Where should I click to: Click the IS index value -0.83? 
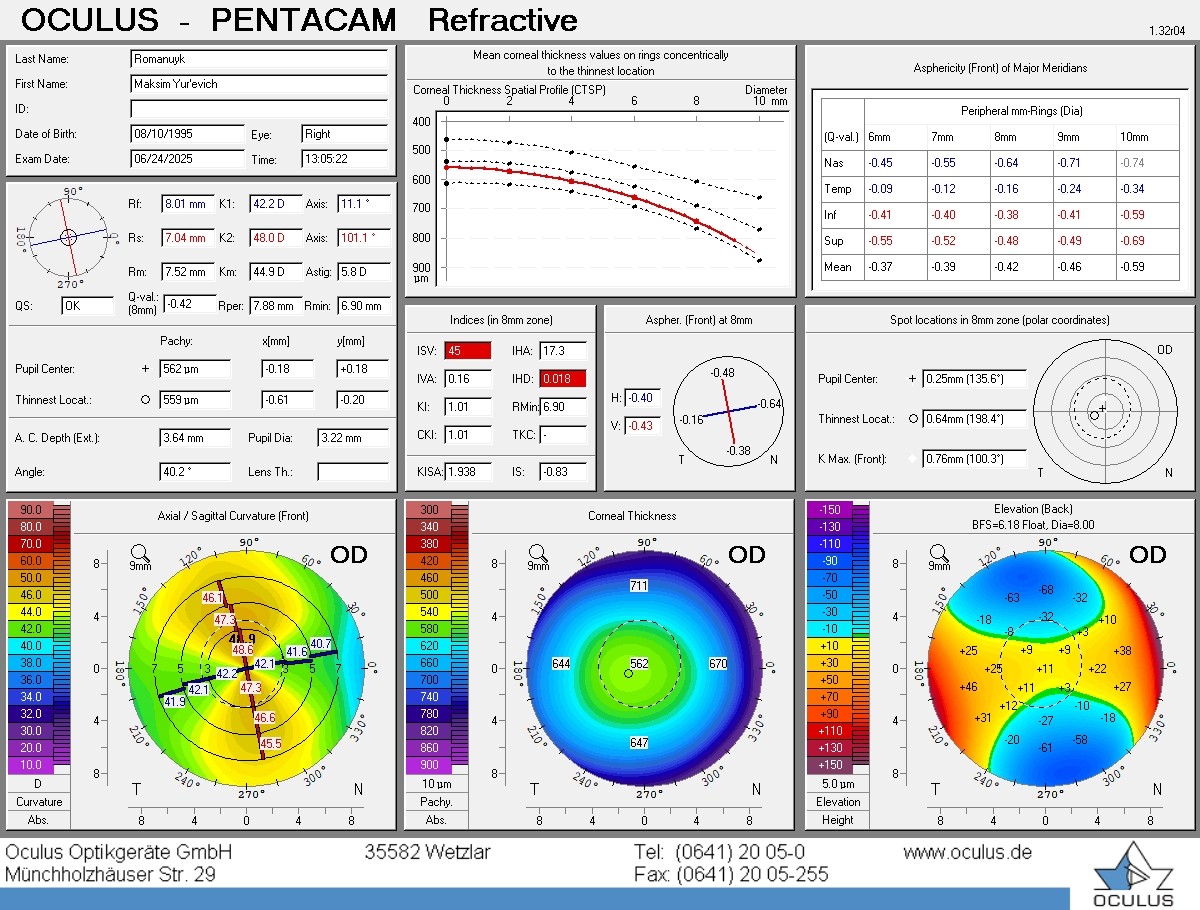(563, 472)
